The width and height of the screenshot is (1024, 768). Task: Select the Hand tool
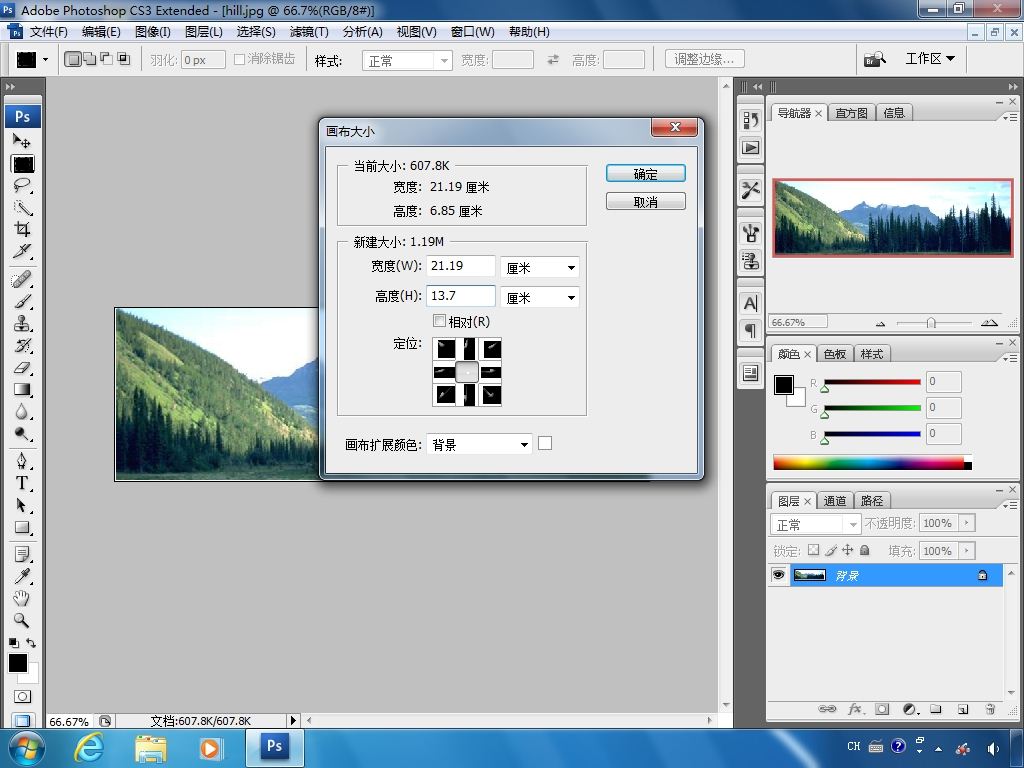[22, 598]
